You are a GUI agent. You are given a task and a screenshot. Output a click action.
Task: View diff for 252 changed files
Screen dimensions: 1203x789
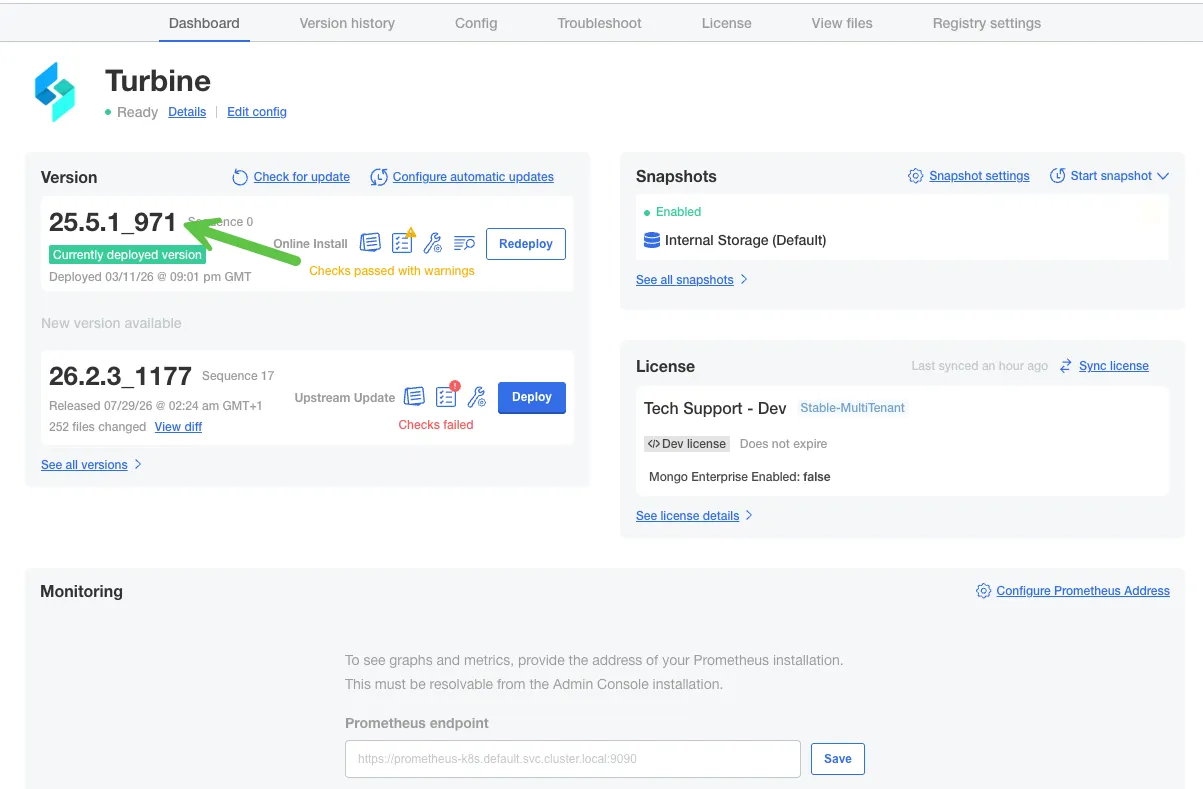point(178,427)
